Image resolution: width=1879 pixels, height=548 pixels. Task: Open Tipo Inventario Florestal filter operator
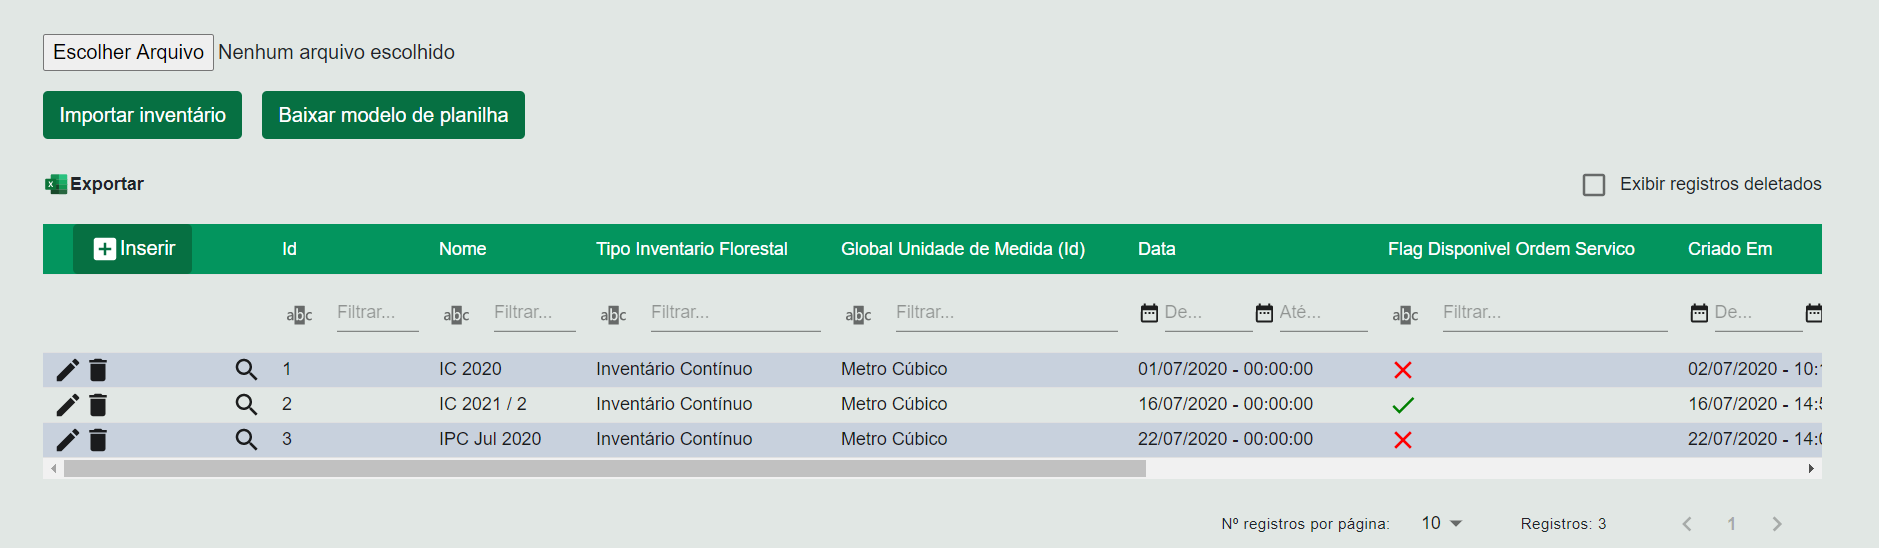click(x=613, y=315)
